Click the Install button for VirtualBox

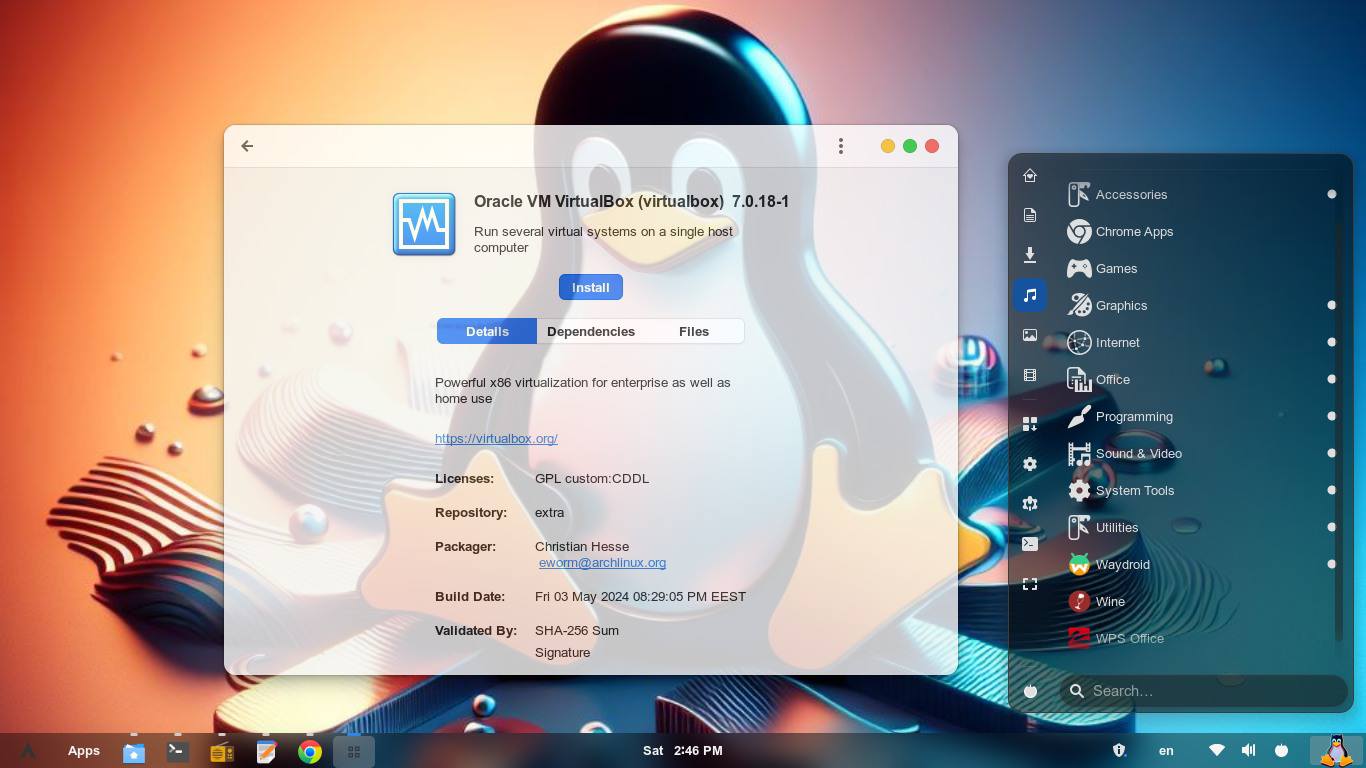(x=591, y=287)
